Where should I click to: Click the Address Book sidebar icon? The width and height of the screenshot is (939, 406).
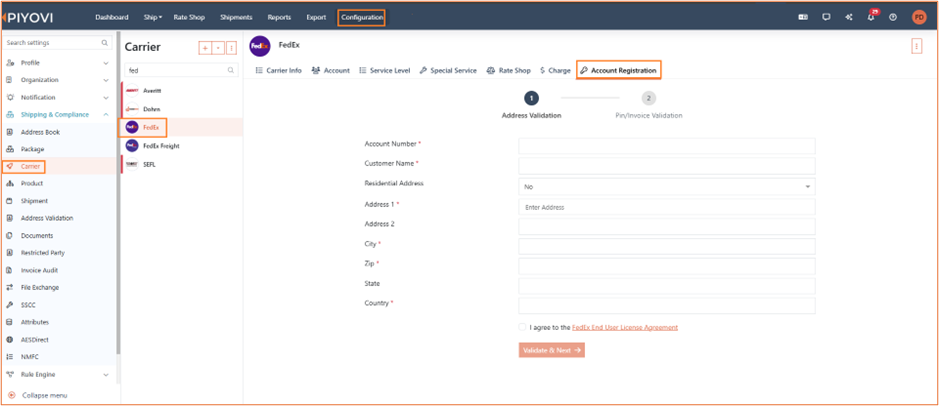pos(10,132)
